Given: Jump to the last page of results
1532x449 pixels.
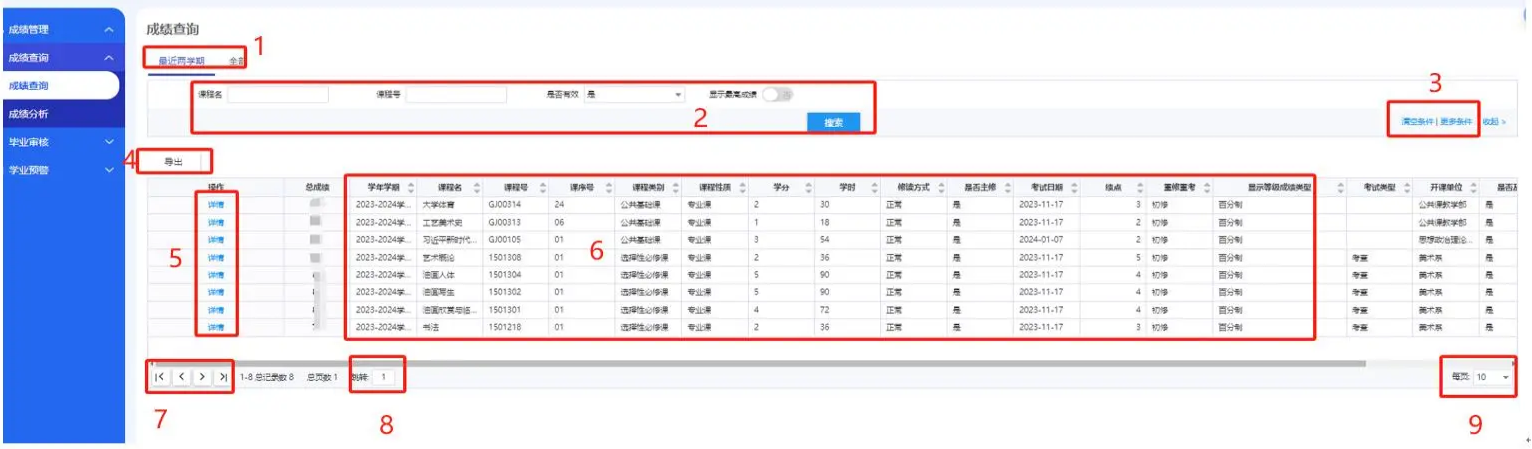Looking at the screenshot, I should (x=223, y=377).
